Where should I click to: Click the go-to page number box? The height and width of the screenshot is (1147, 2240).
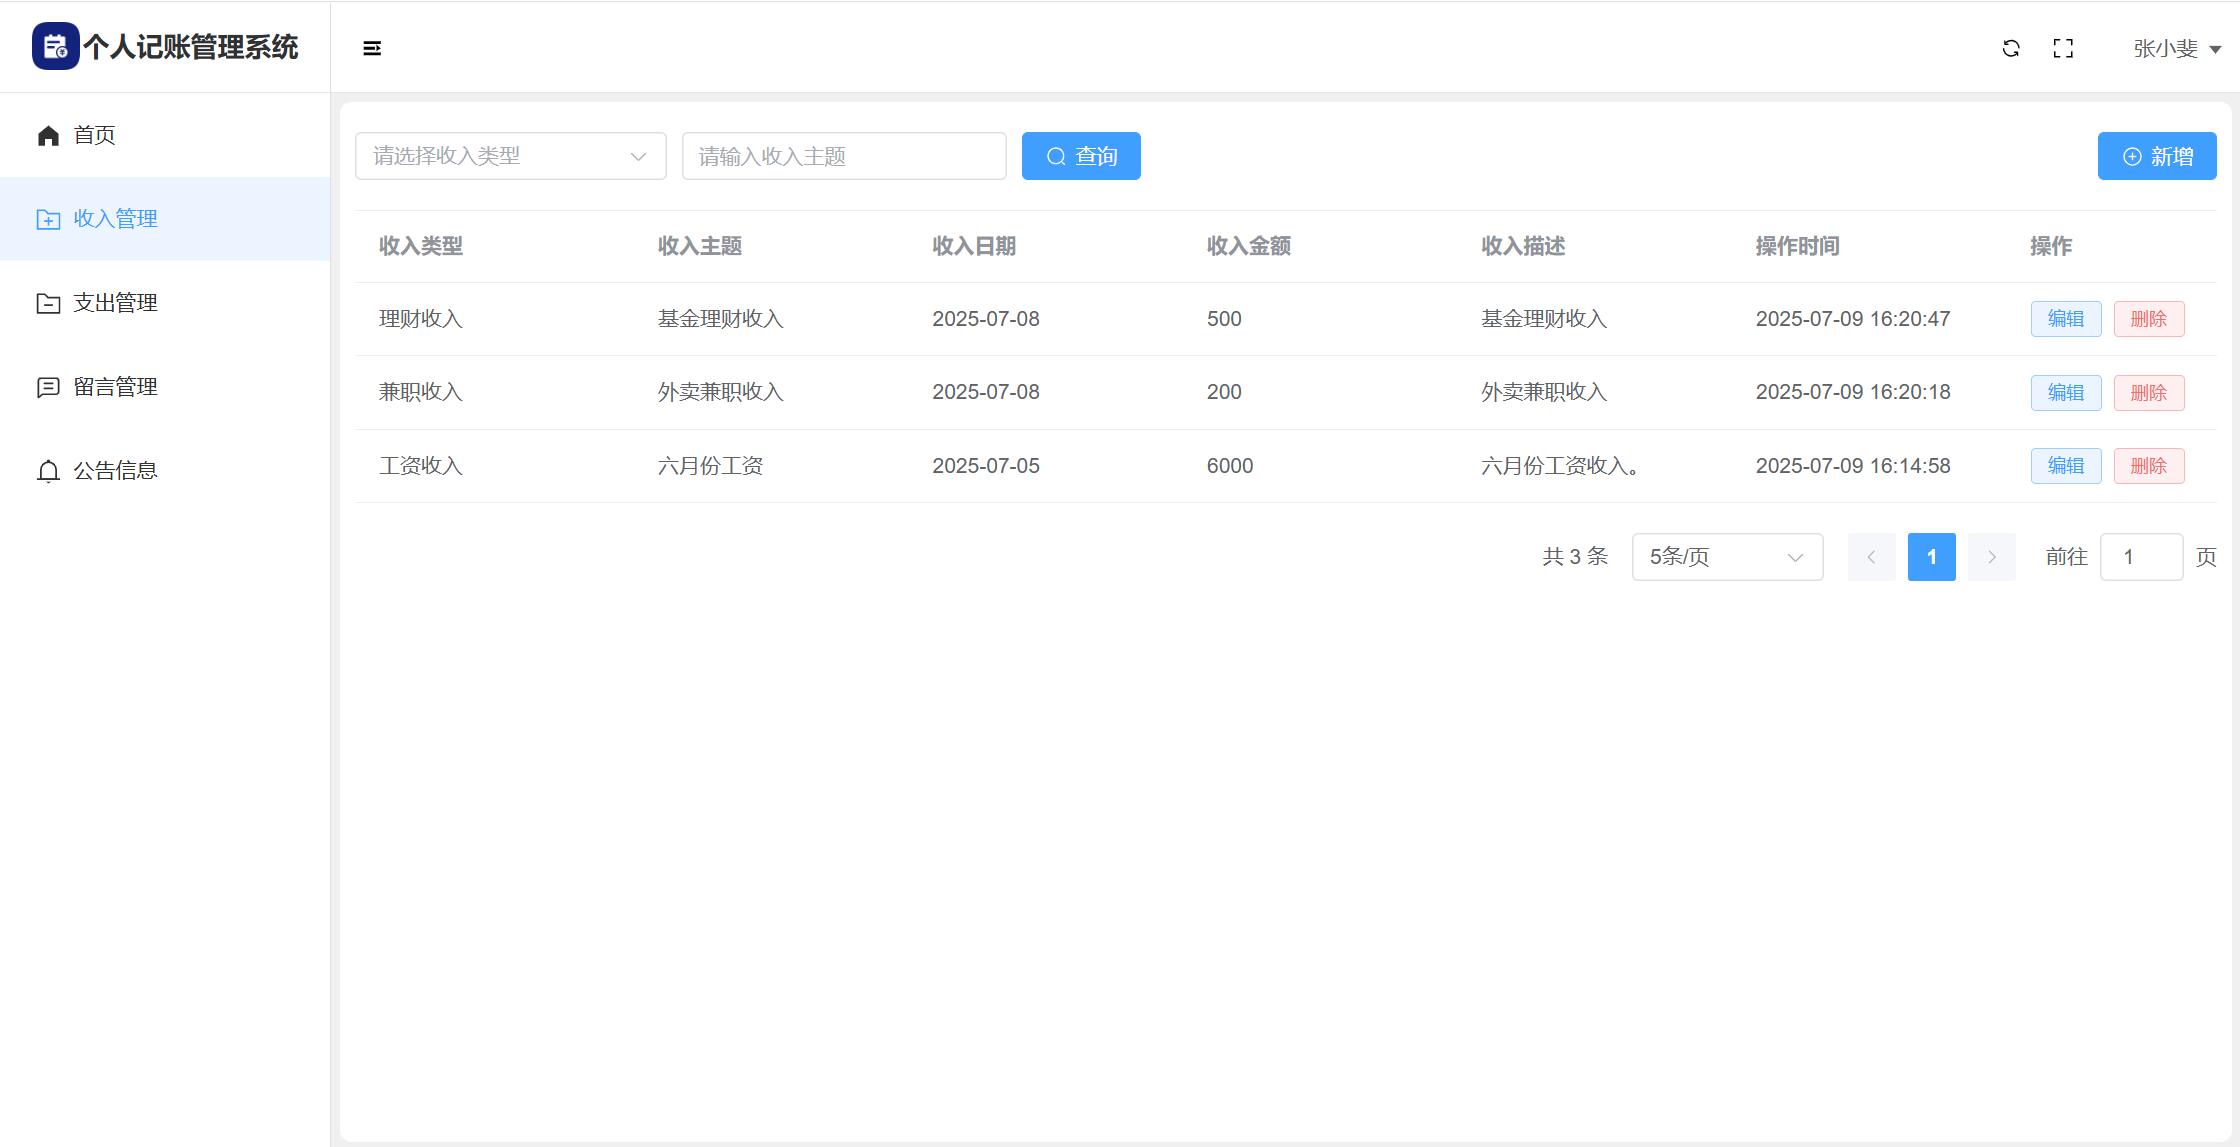coord(2141,557)
